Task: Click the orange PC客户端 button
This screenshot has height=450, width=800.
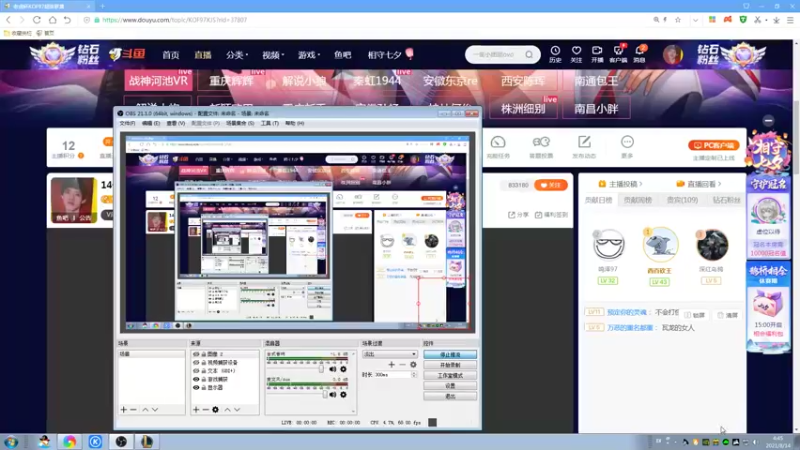Action: pyautogui.click(x=713, y=145)
